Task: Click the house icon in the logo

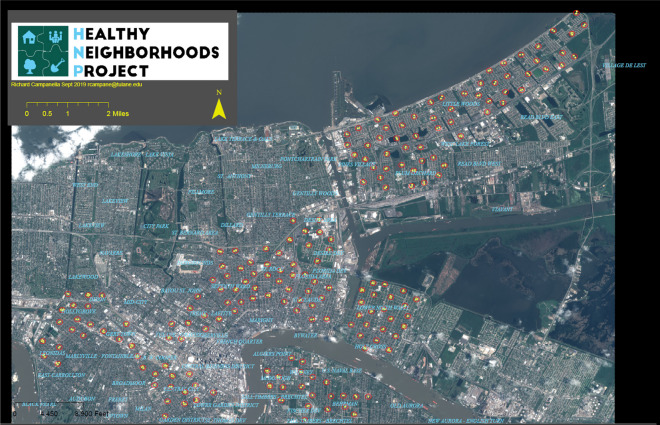Action: [x=30, y=39]
